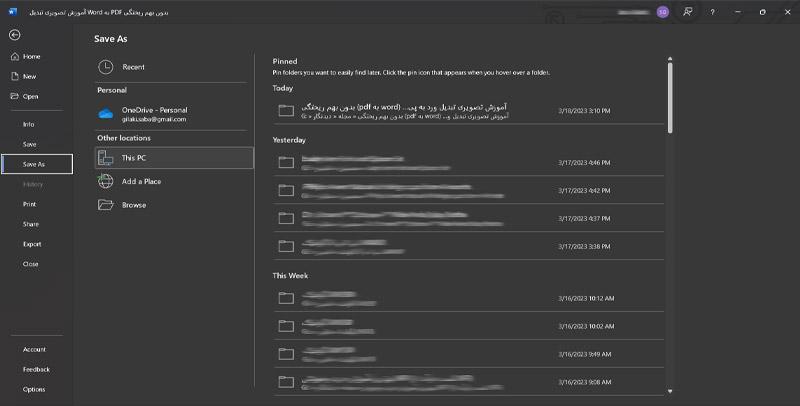Click the New document icon
Screen dimensions: 800x406
(14, 76)
